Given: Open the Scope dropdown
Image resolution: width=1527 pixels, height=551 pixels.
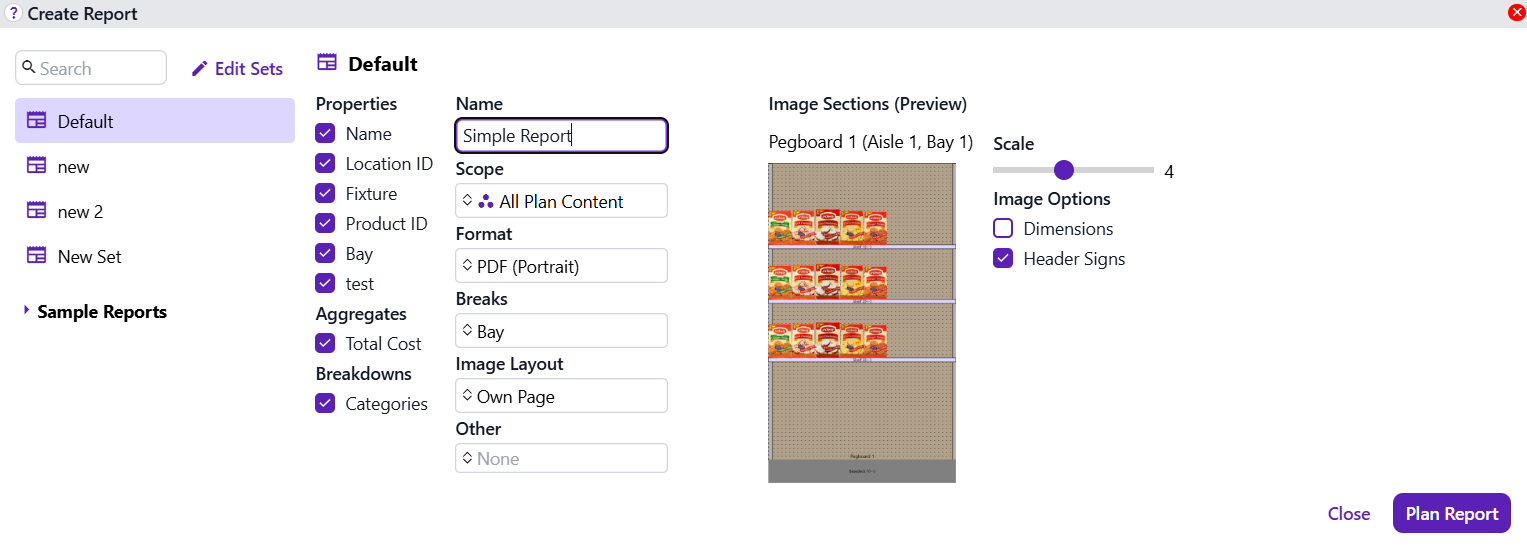Looking at the screenshot, I should pyautogui.click(x=561, y=201).
